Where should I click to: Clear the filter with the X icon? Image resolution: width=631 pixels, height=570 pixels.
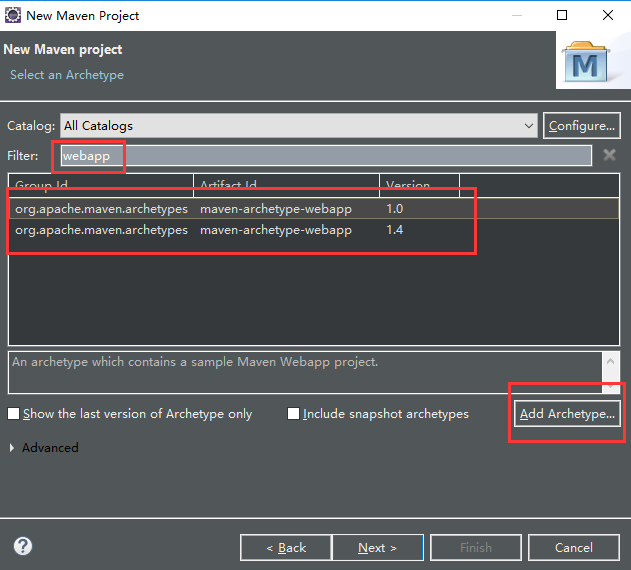609,155
